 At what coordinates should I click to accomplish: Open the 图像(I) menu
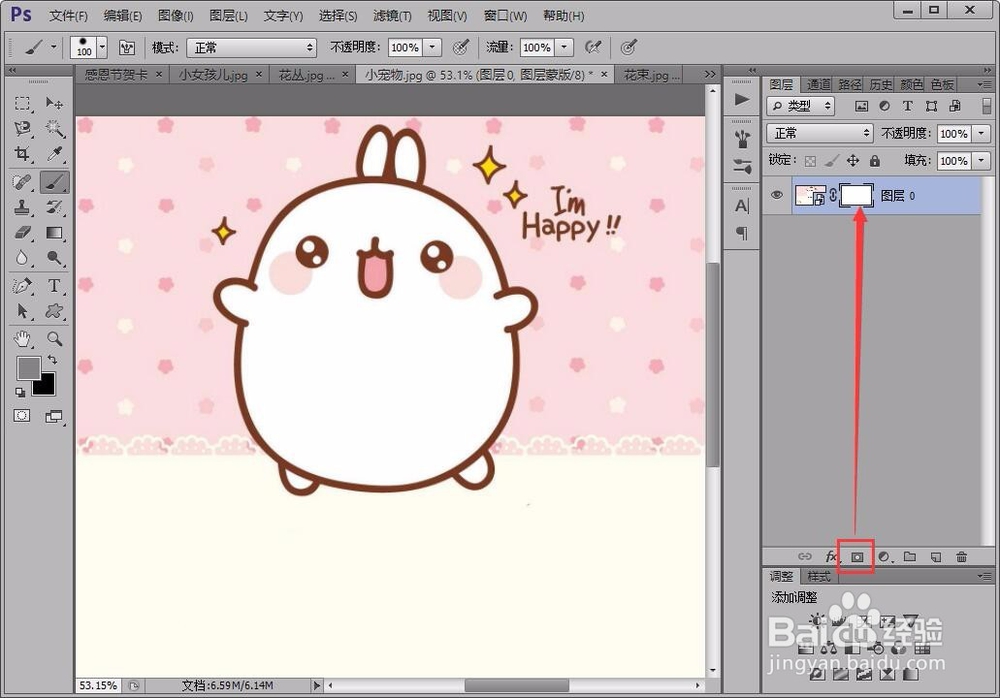175,15
